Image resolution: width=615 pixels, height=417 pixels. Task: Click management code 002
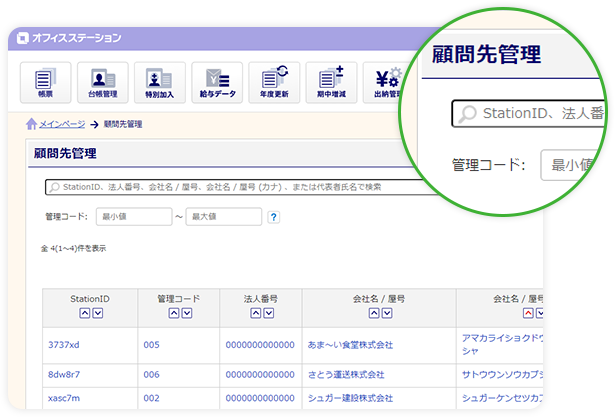coord(151,398)
